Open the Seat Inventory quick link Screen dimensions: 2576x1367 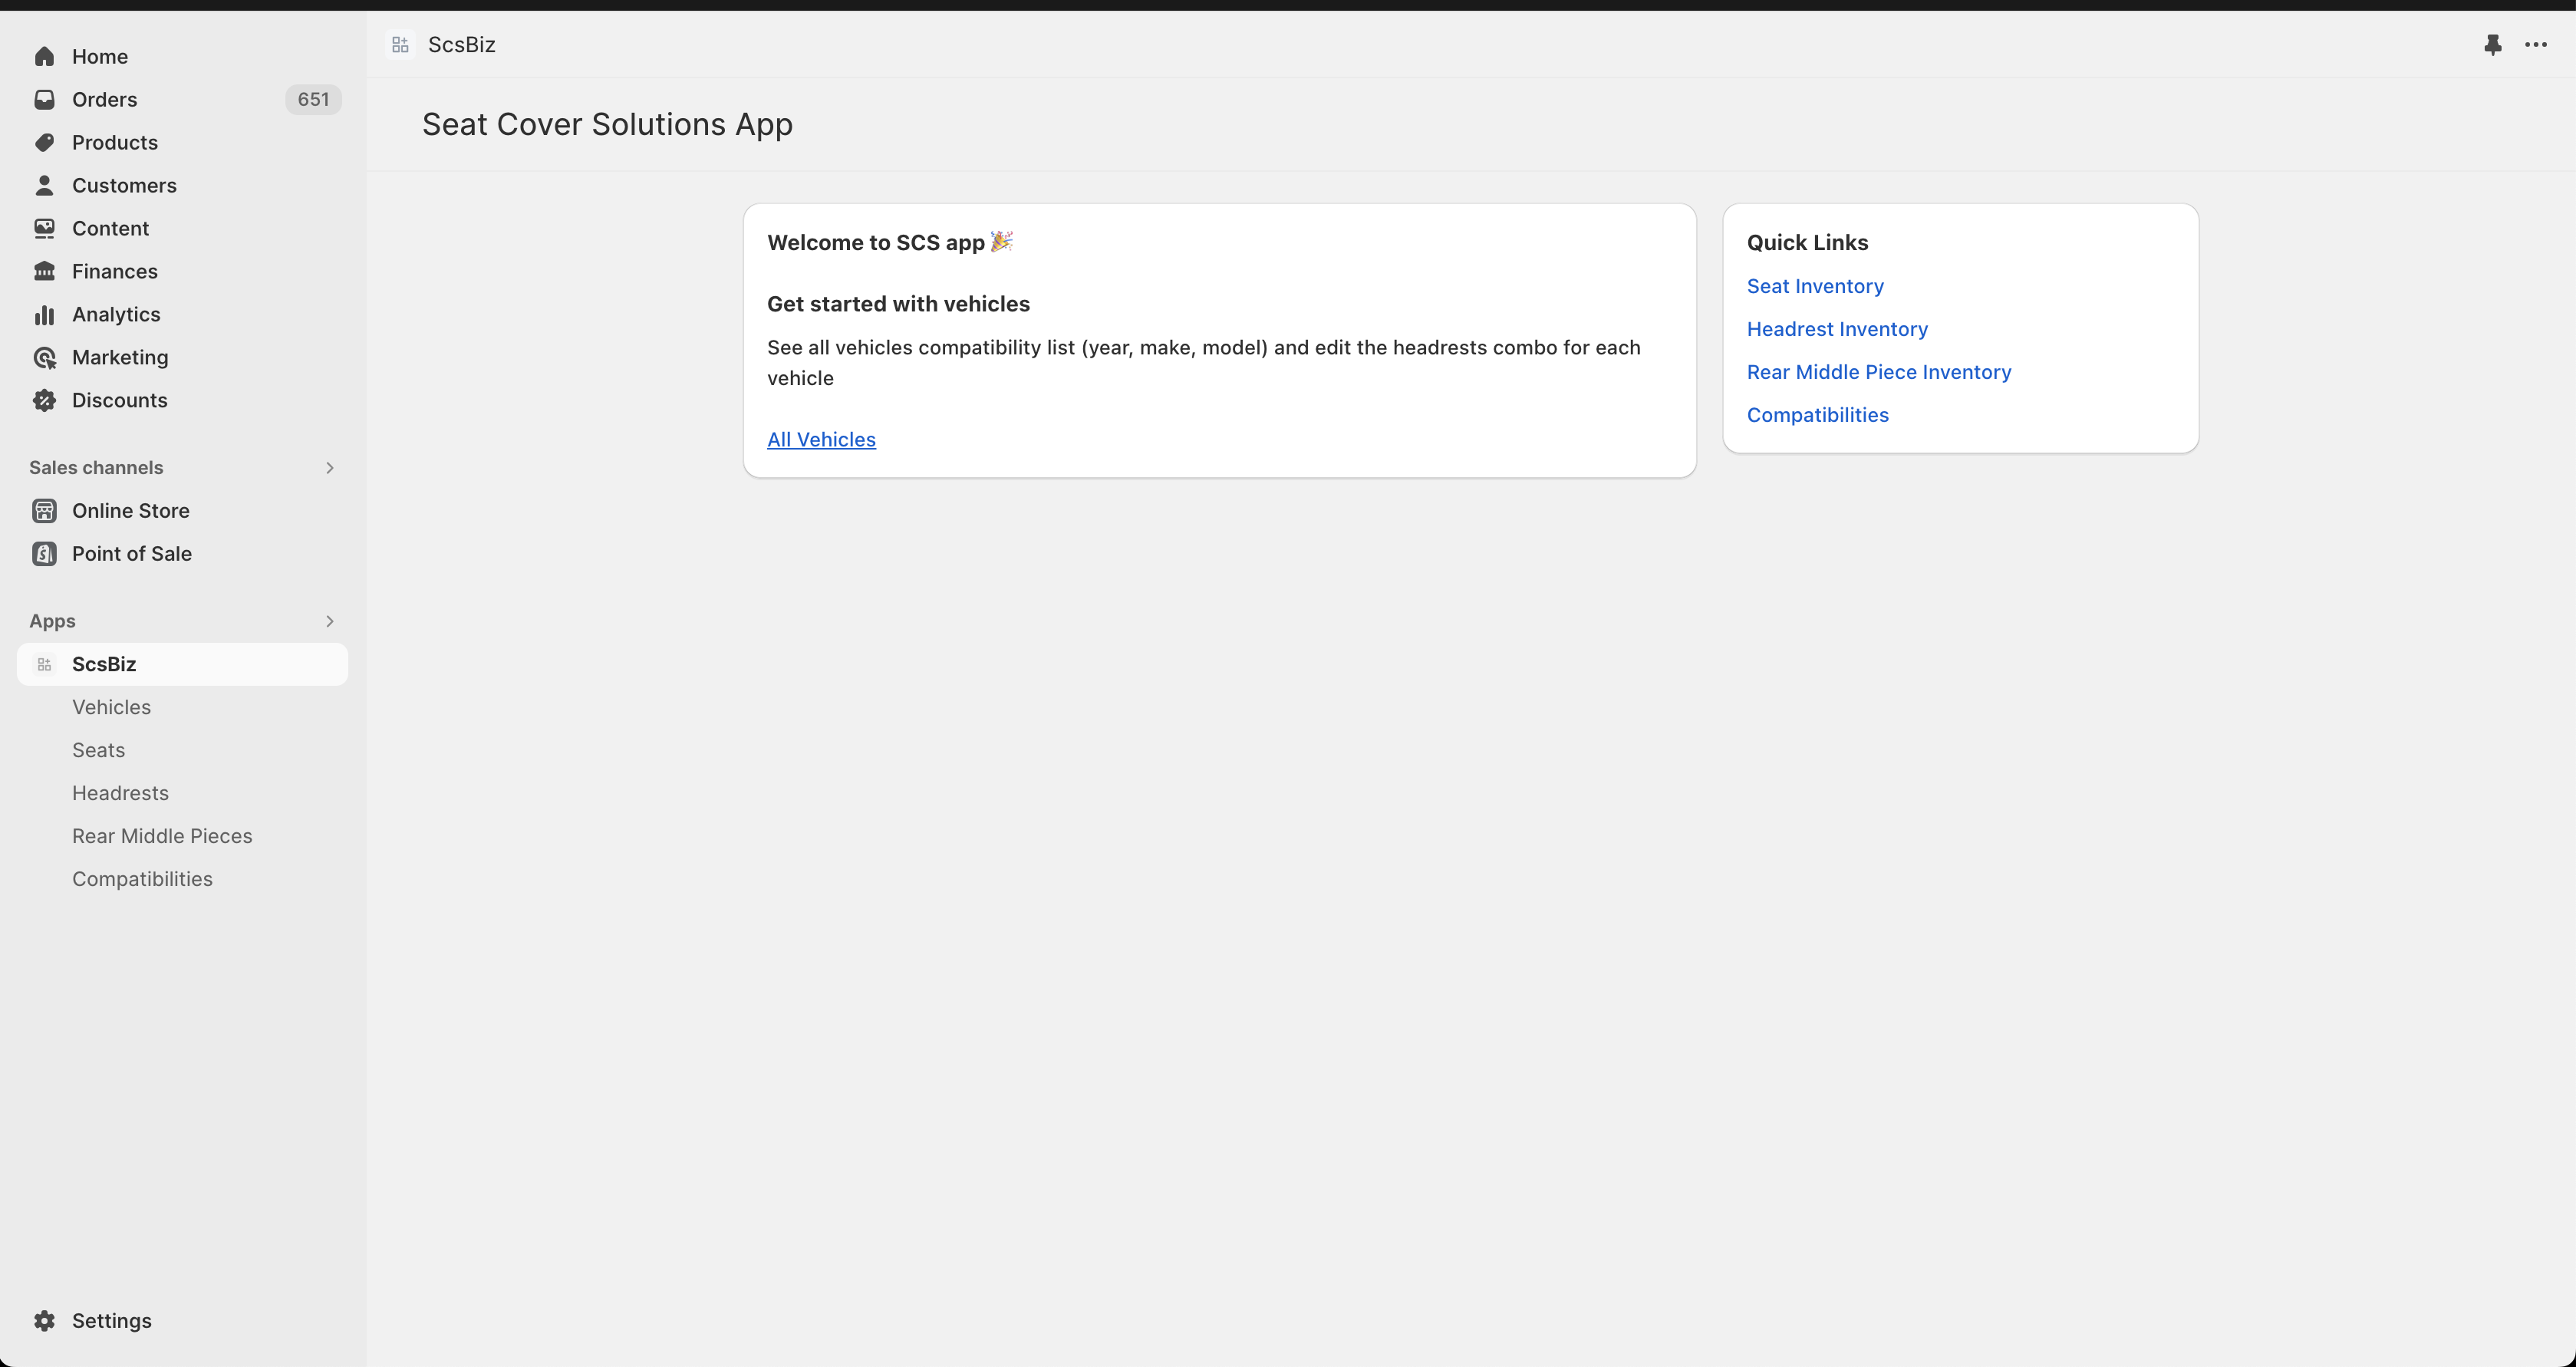1814,286
